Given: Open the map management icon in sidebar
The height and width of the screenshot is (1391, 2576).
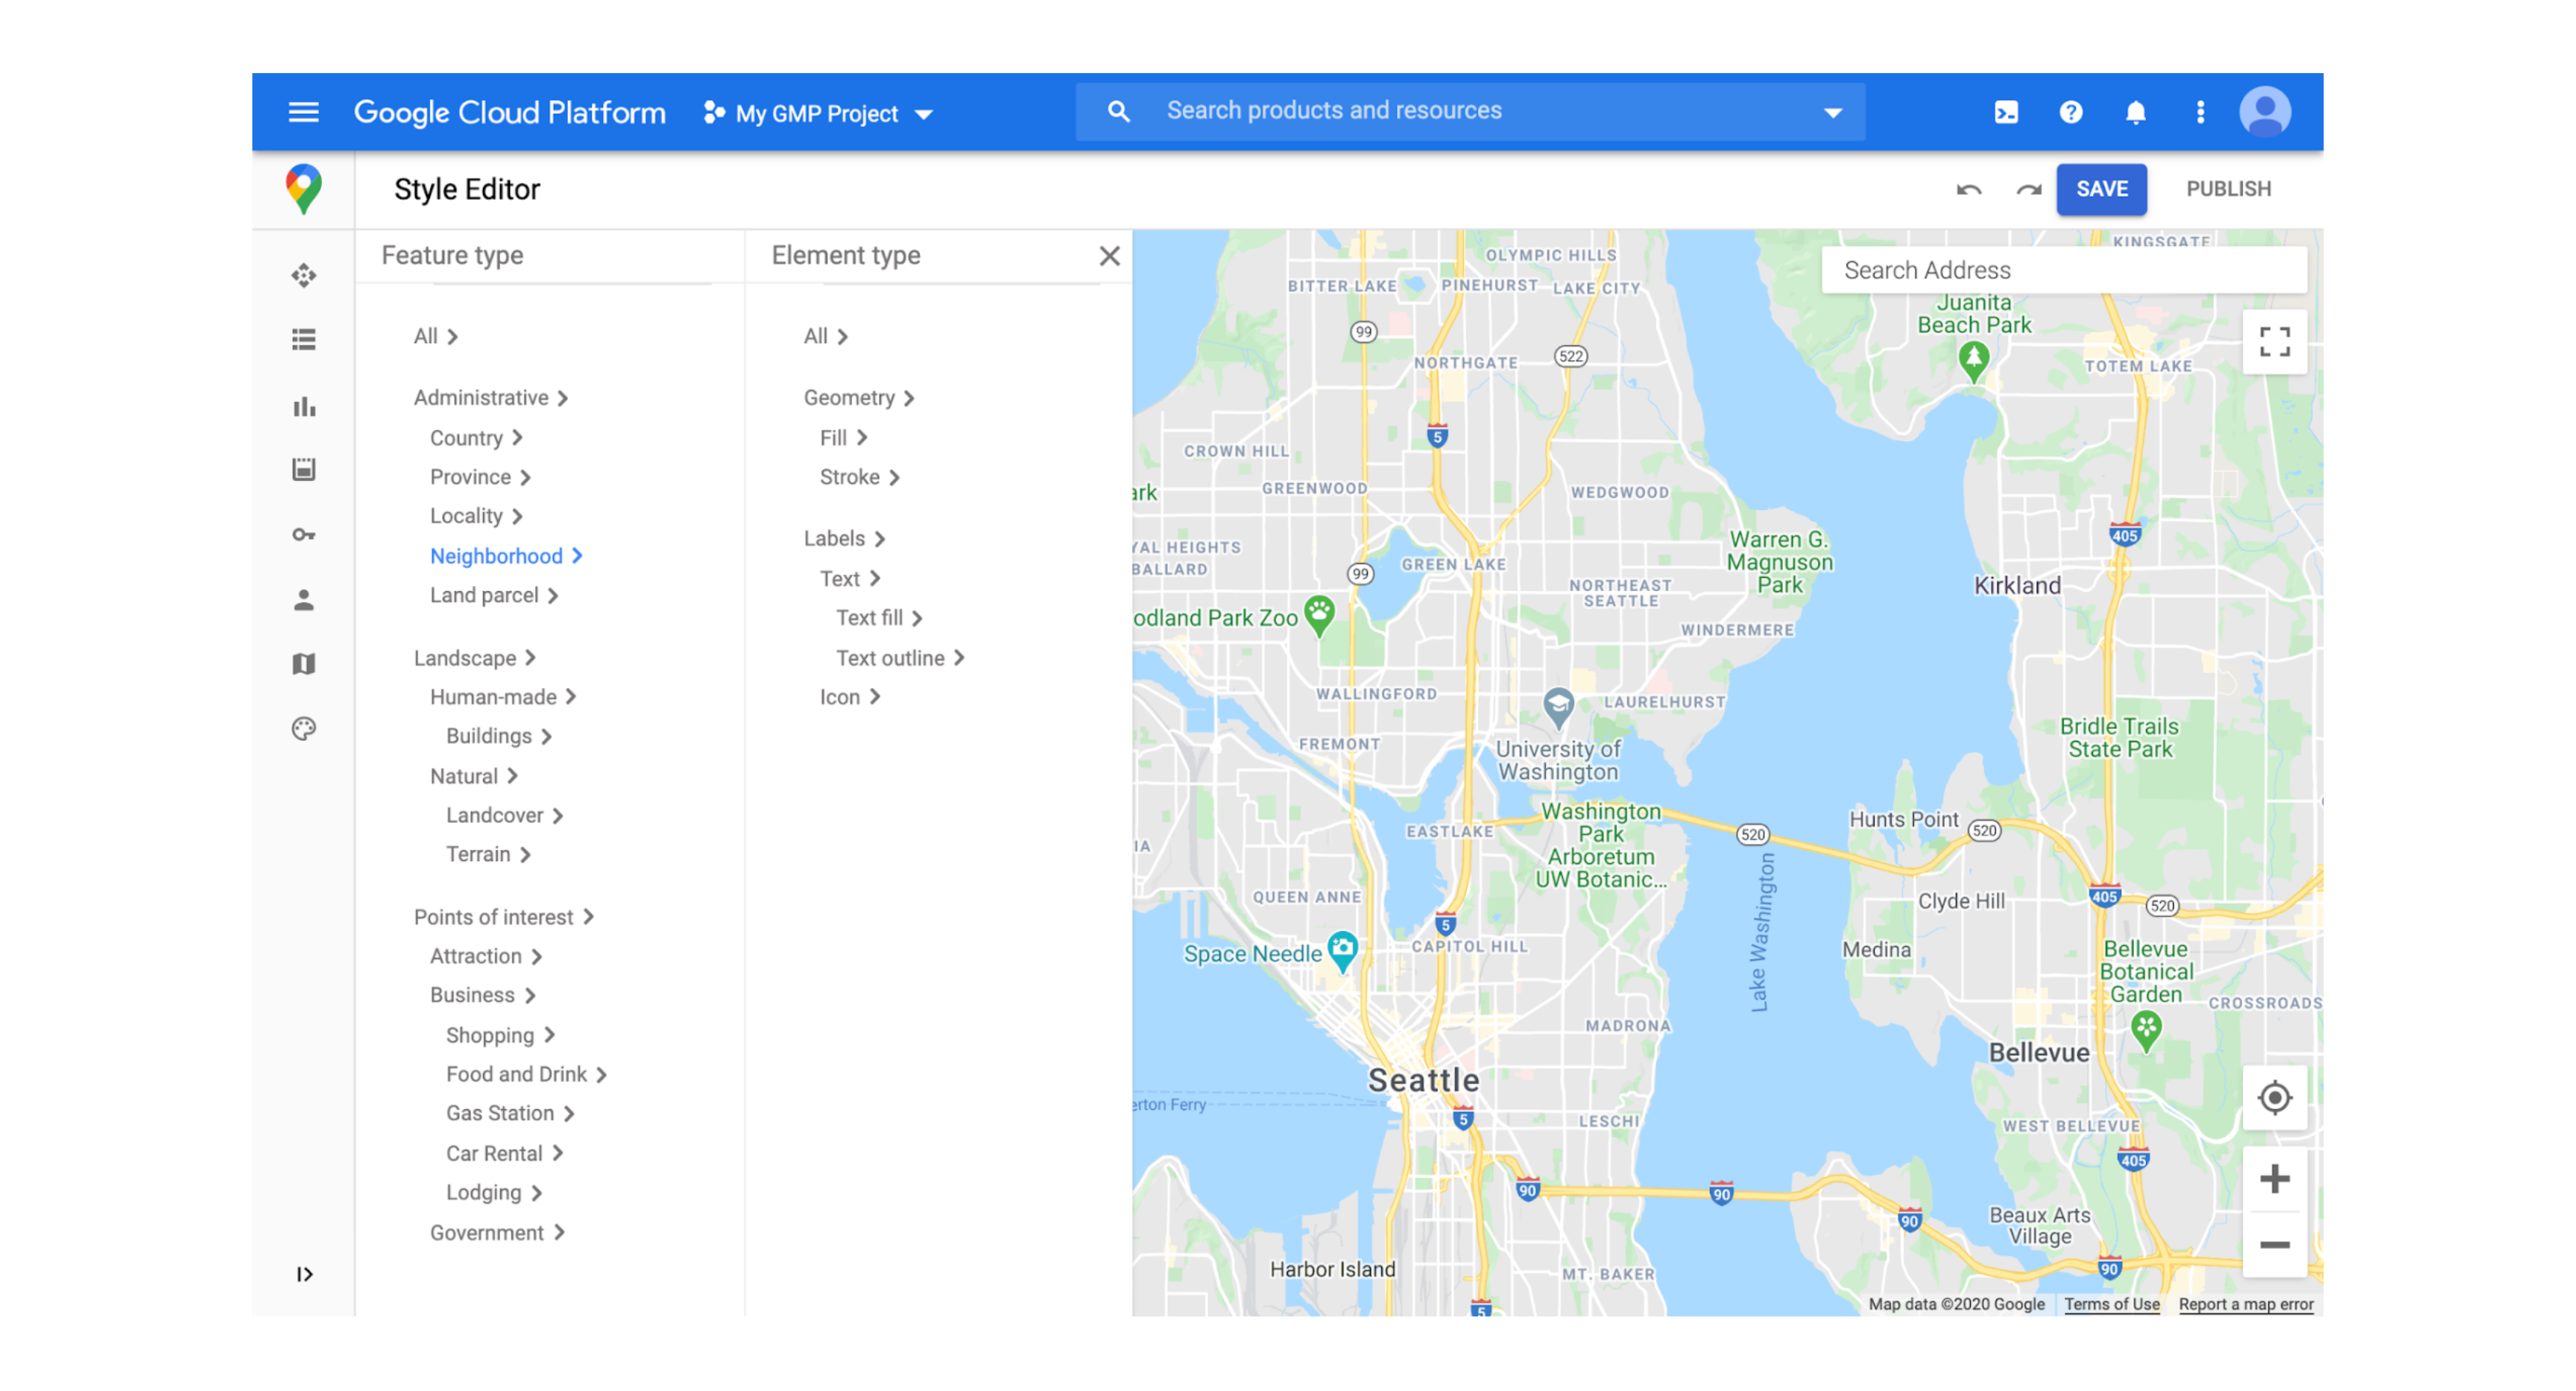Looking at the screenshot, I should 304,663.
